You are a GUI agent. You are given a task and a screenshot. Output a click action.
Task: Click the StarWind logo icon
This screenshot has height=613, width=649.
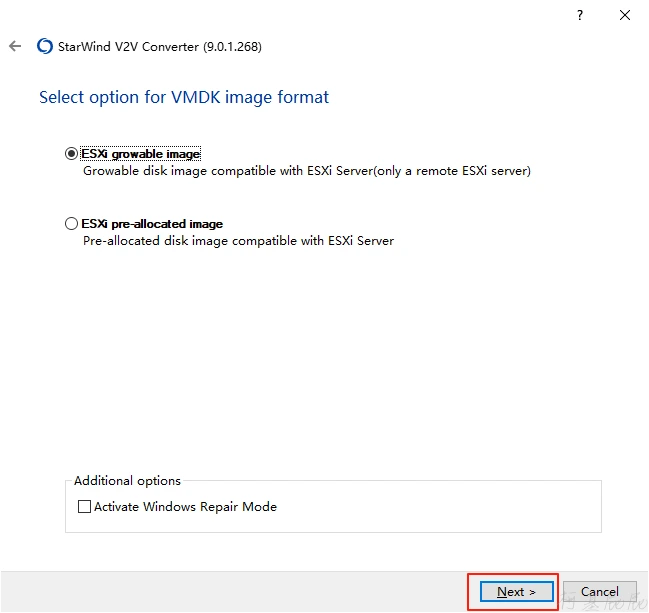coord(44,47)
